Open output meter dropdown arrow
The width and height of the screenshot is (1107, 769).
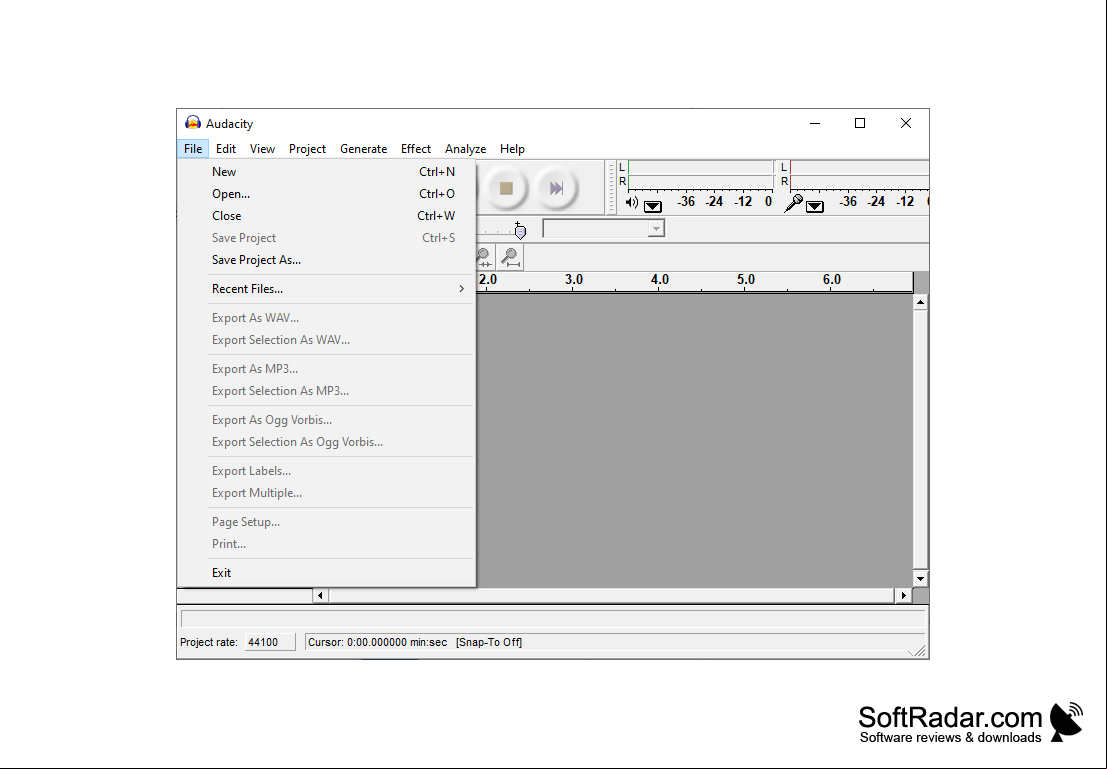[653, 206]
